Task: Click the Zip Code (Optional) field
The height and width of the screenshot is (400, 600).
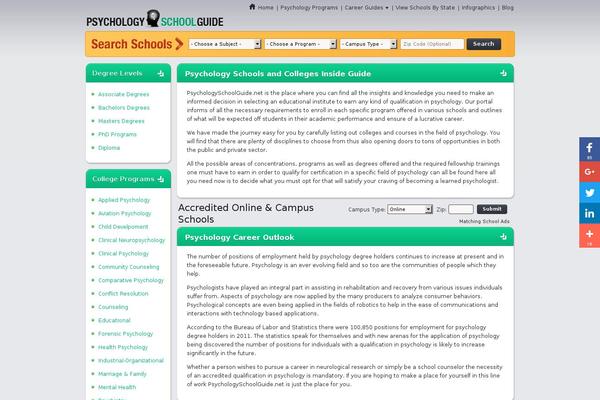Action: (x=432, y=44)
